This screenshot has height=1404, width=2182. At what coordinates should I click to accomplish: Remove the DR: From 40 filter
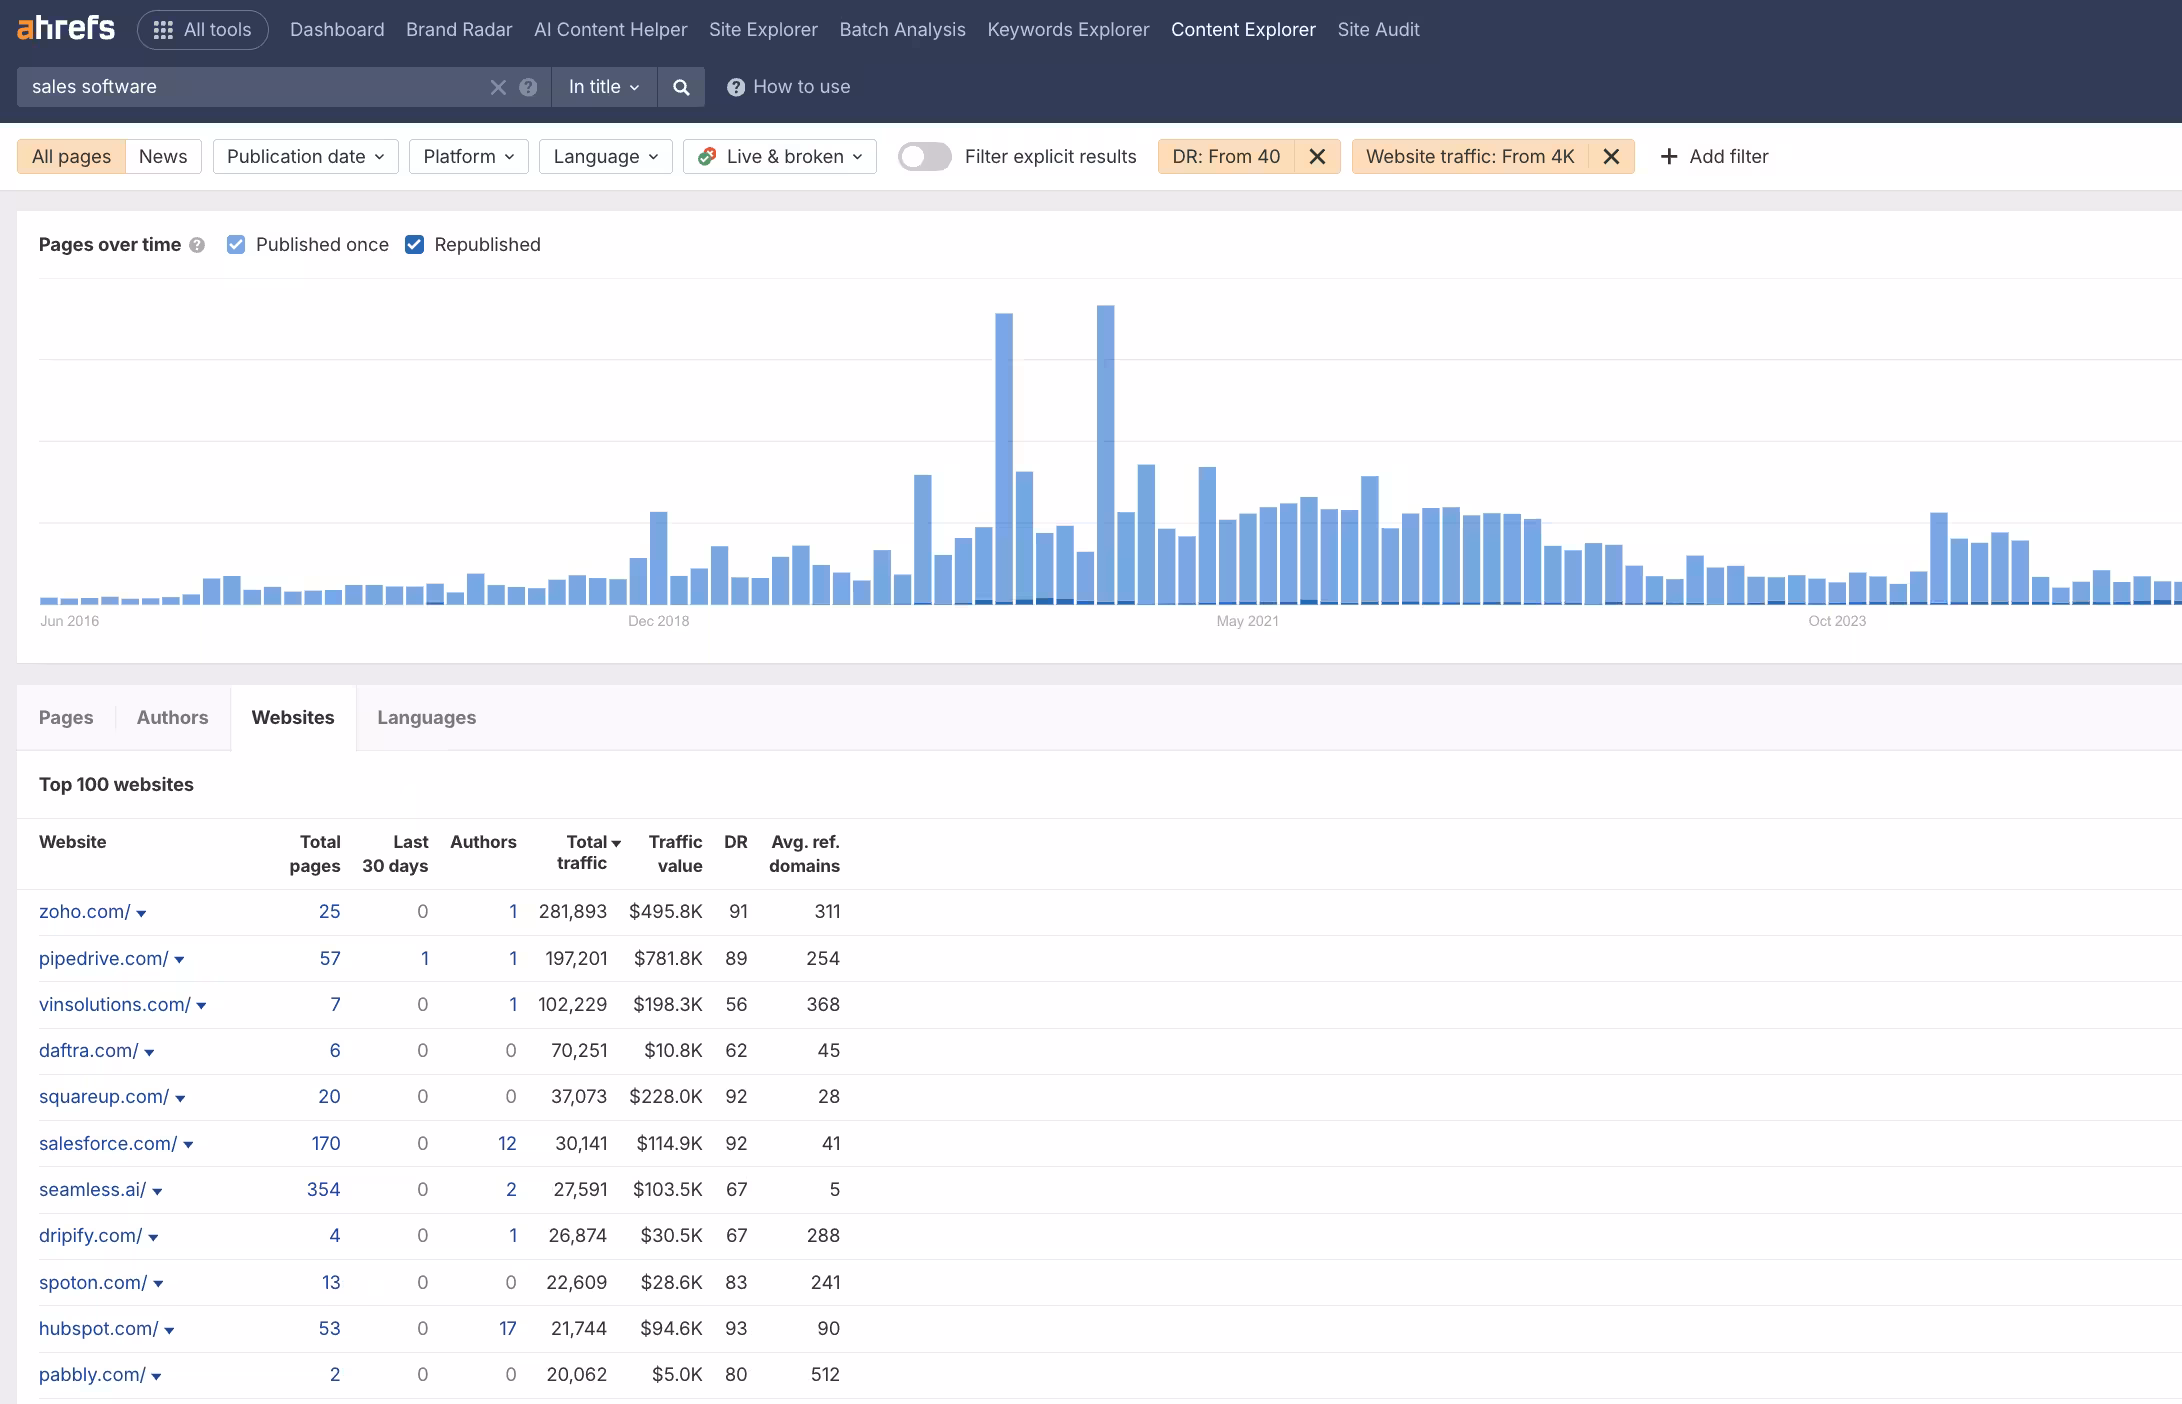(x=1317, y=156)
